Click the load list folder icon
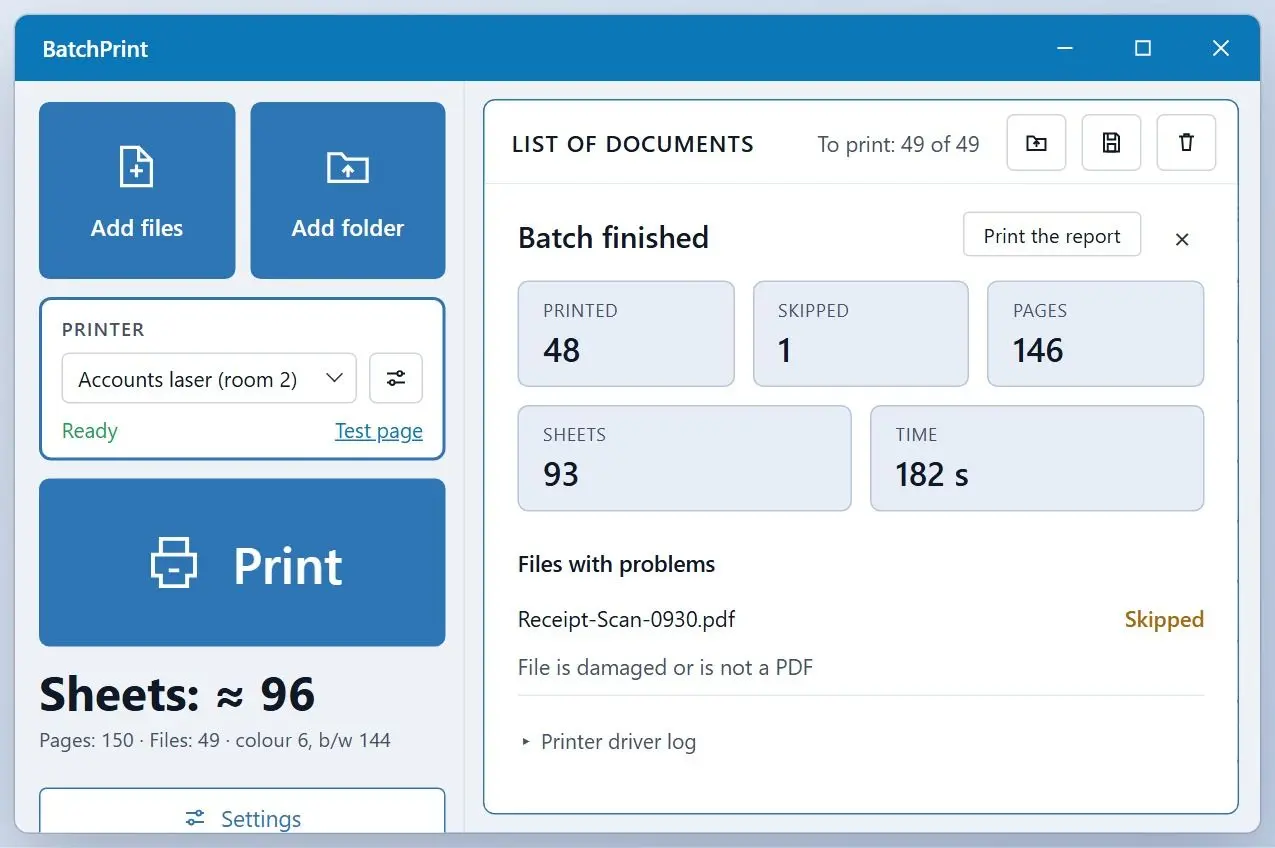This screenshot has height=848, width=1275. coord(1036,143)
